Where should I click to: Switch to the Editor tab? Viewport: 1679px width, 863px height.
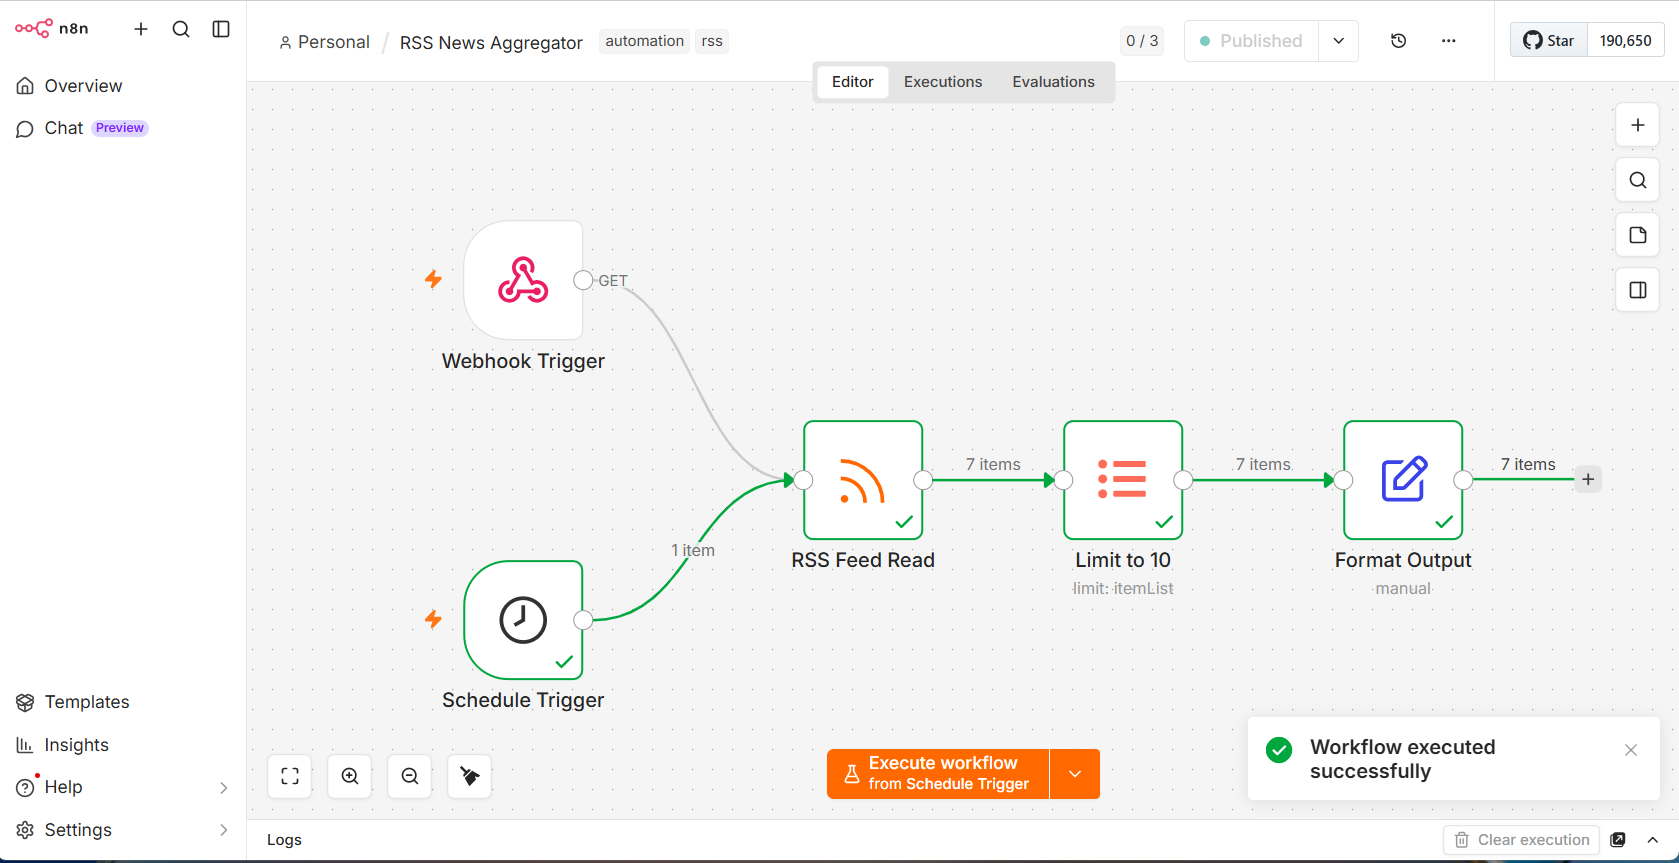(853, 82)
